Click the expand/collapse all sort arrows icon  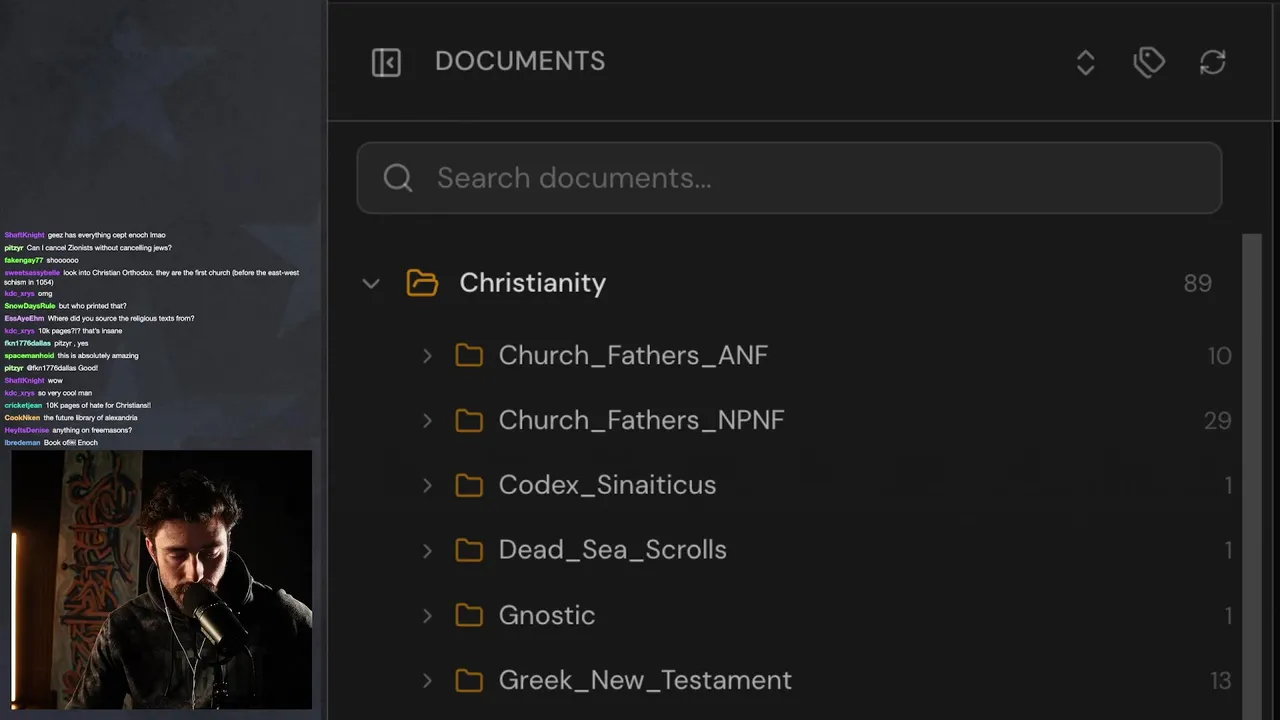[x=1085, y=62]
